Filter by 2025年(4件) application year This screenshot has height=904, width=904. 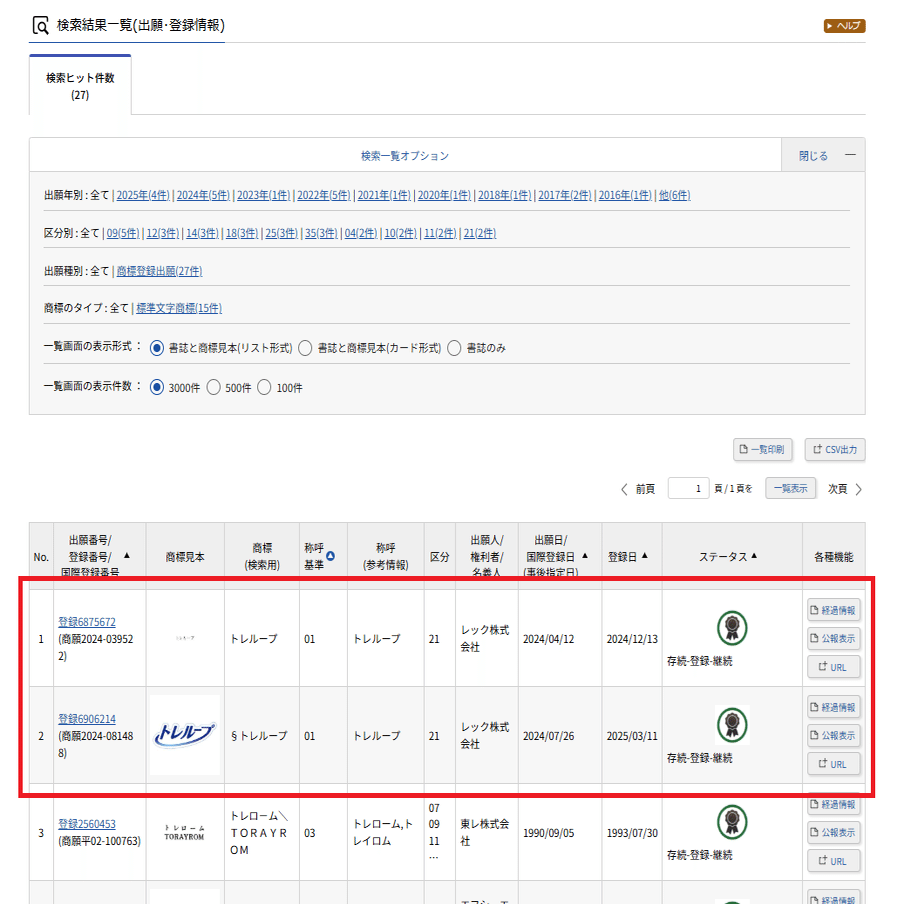click(143, 195)
